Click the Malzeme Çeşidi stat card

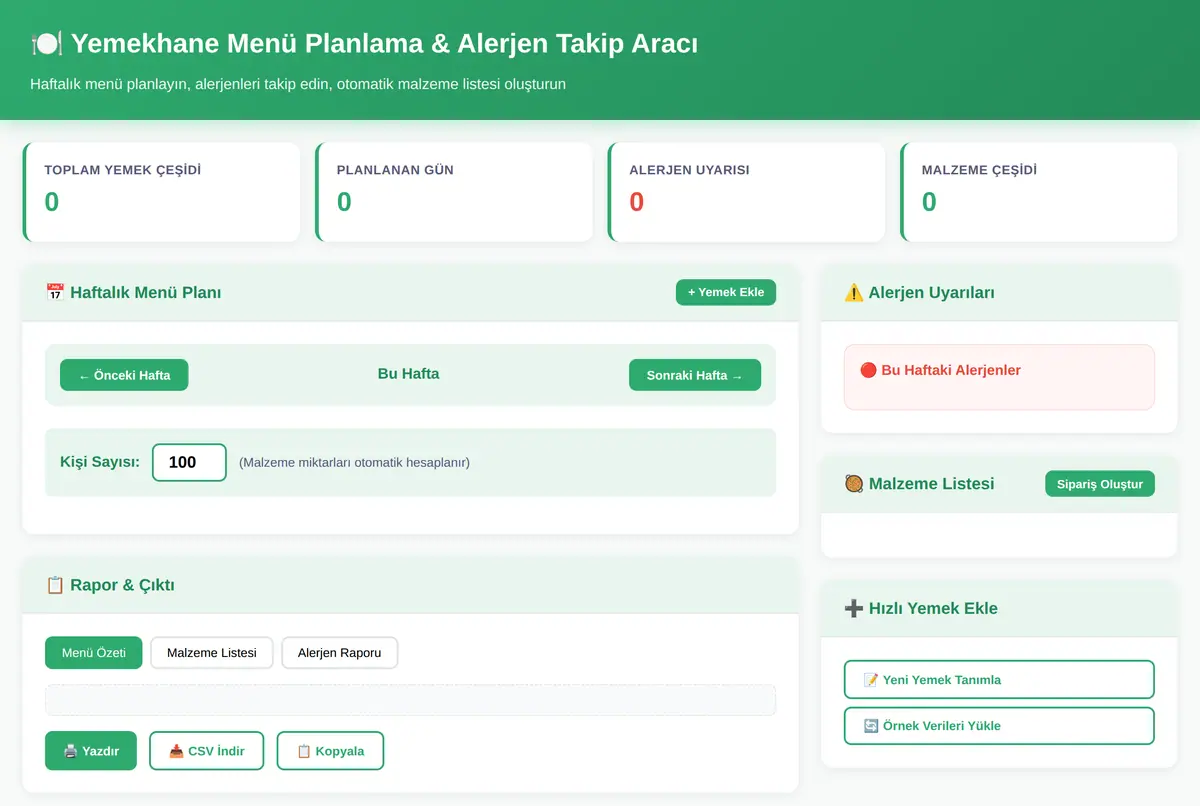coord(1039,192)
